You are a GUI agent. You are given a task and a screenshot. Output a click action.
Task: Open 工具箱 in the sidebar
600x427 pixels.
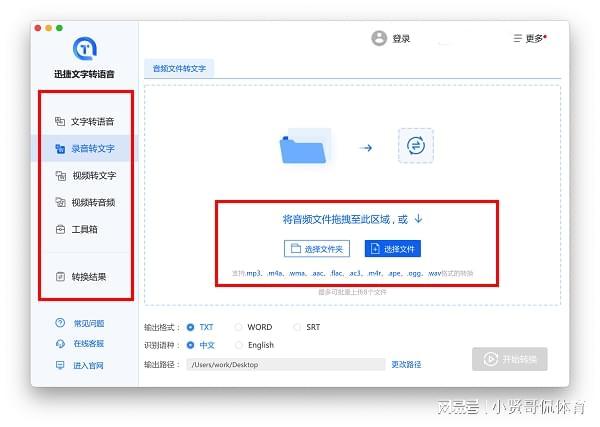85,230
